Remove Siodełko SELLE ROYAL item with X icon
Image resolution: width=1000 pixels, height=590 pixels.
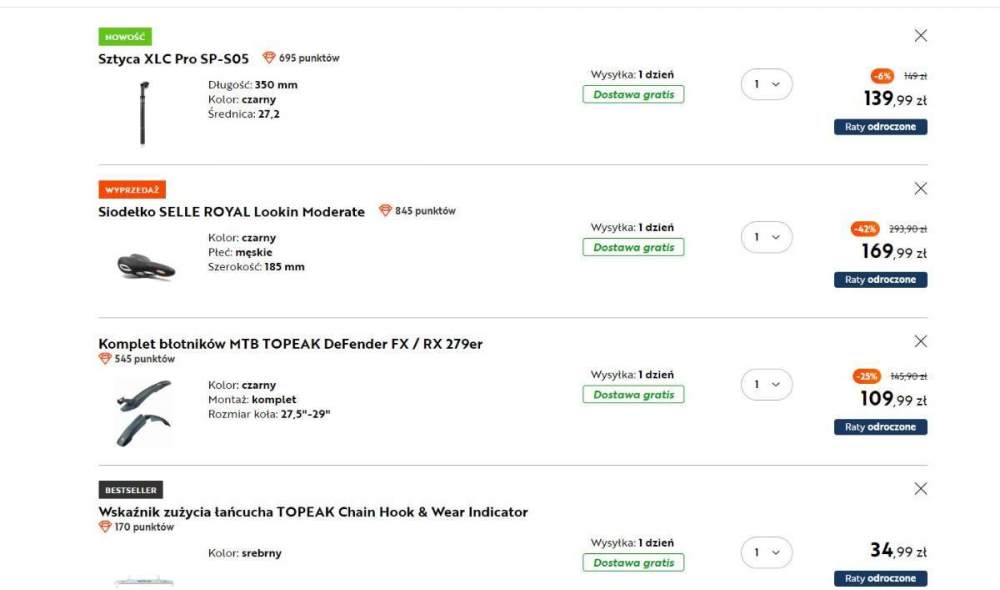[920, 188]
